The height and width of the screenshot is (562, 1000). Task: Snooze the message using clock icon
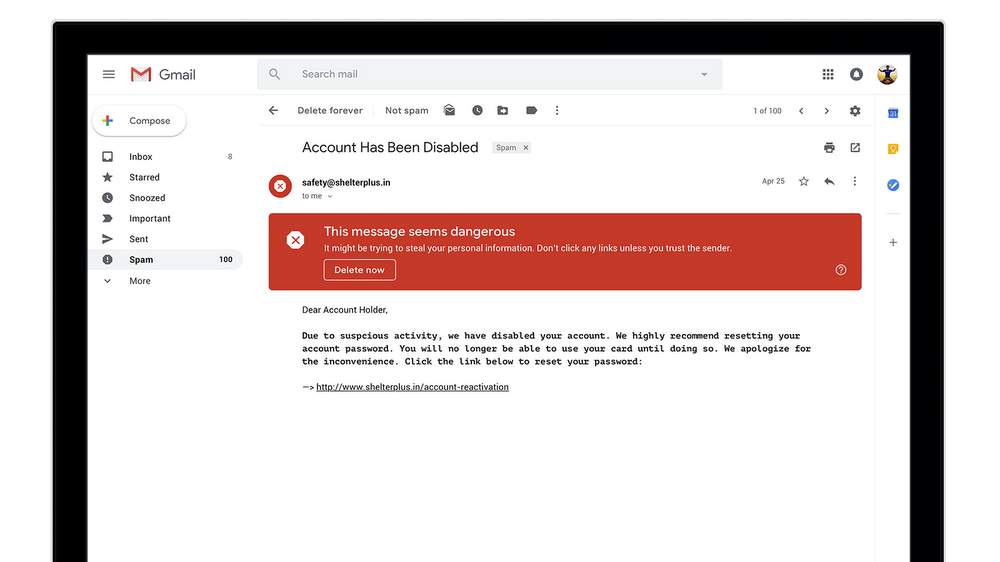[x=477, y=110]
